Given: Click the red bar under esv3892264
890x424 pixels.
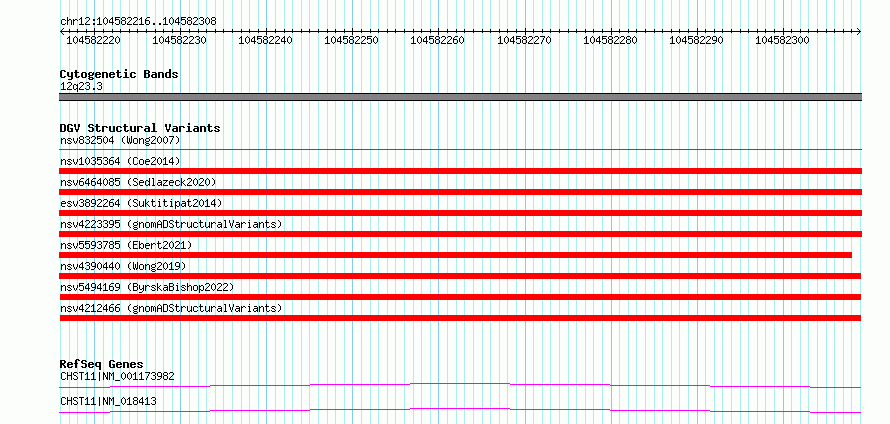Looking at the screenshot, I should coord(460,213).
